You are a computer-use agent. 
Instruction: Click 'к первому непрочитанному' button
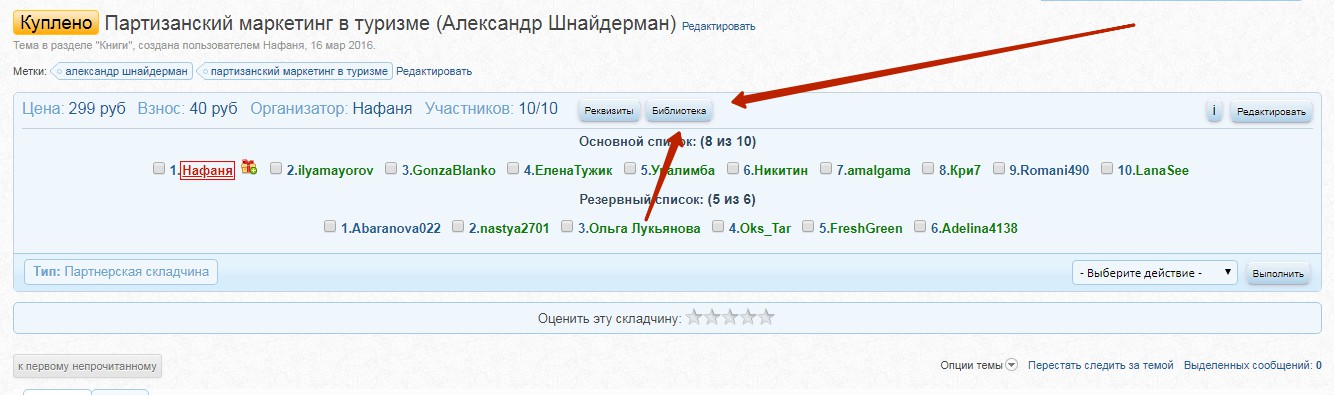pos(87,366)
